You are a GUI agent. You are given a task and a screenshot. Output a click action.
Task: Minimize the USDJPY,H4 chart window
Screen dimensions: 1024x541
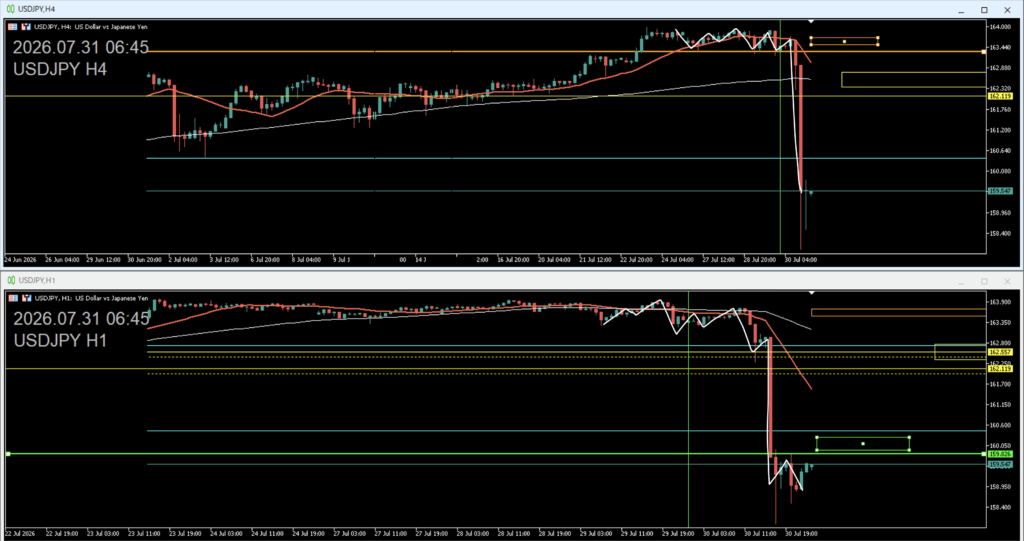click(961, 10)
